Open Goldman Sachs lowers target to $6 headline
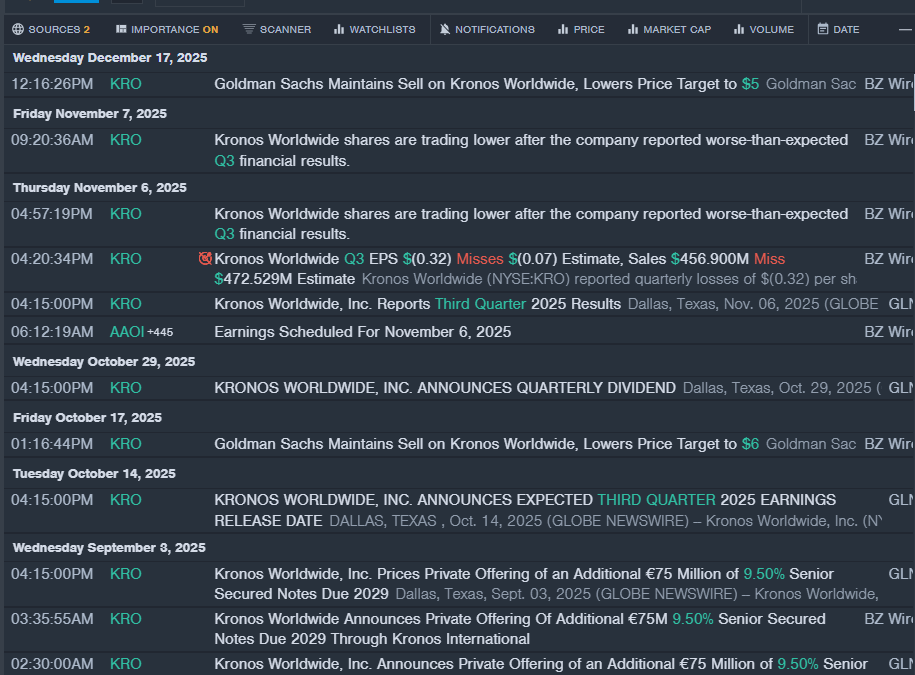The image size is (915, 675). point(486,444)
